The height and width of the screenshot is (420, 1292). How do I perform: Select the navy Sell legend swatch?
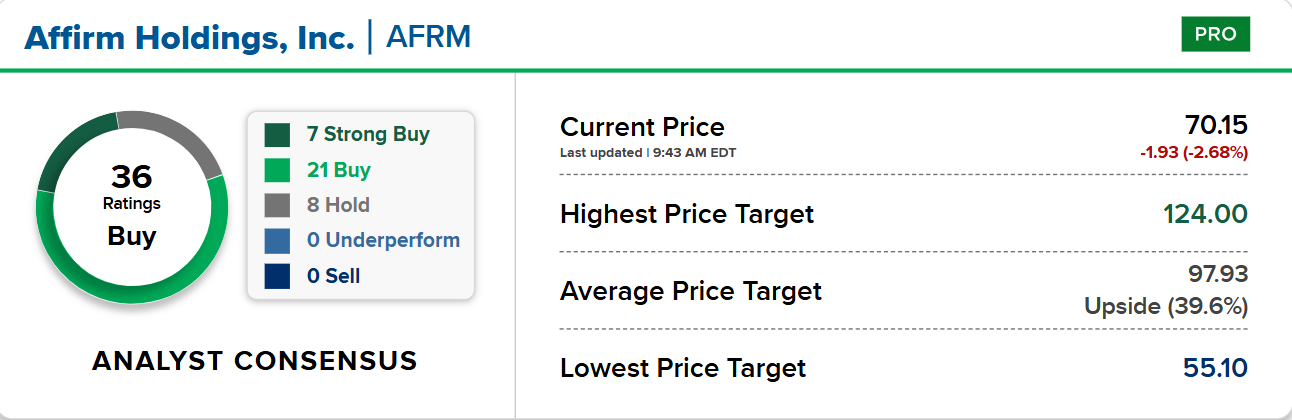coord(277,276)
